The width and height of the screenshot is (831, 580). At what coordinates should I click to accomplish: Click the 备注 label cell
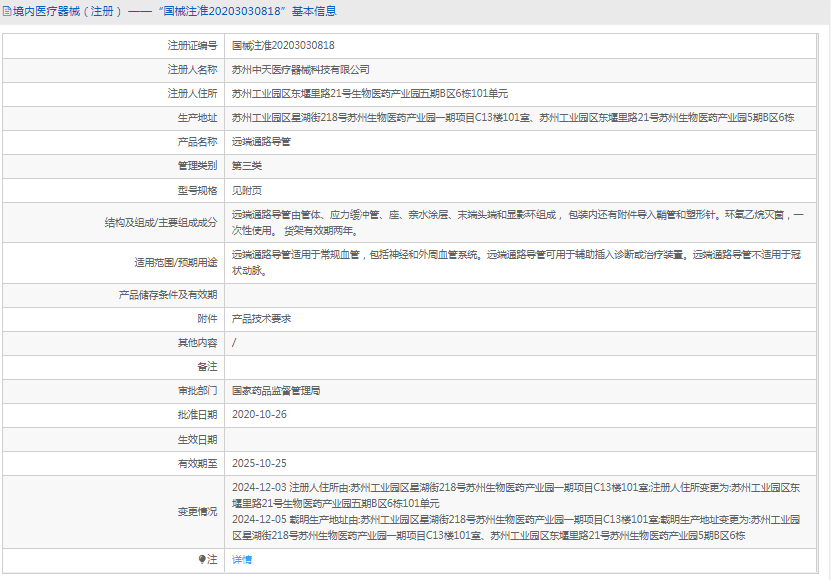point(113,367)
